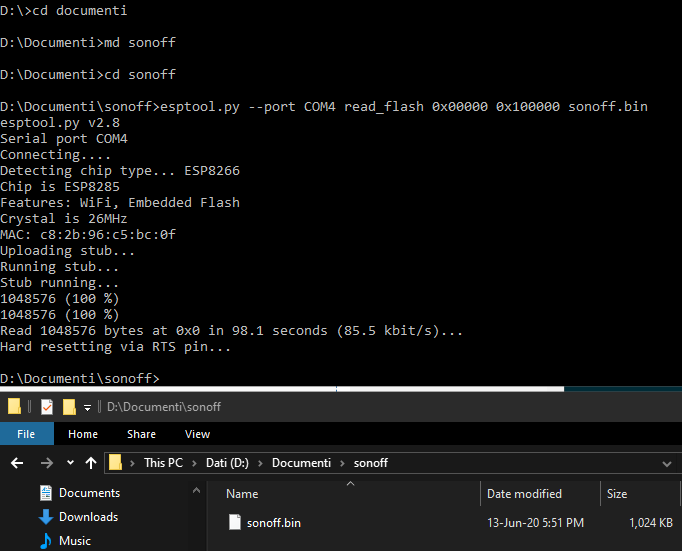
Task: Open the Customize Quick Access Toolbar dropdown
Action: coord(87,407)
